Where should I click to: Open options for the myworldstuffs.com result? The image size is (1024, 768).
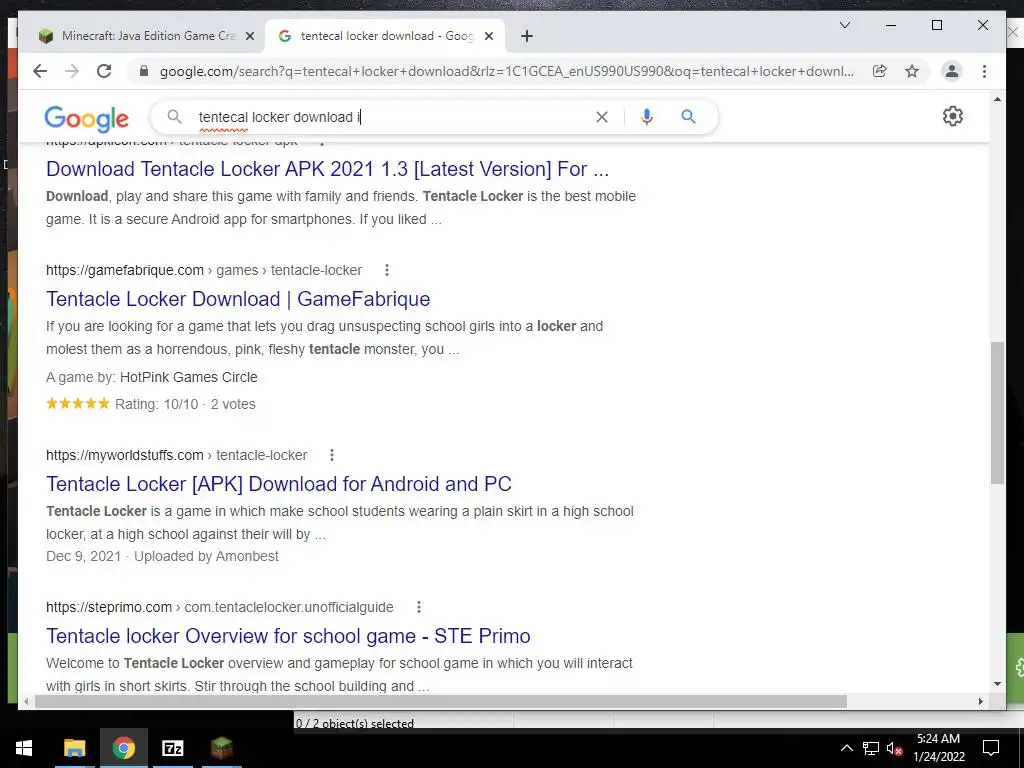332,455
